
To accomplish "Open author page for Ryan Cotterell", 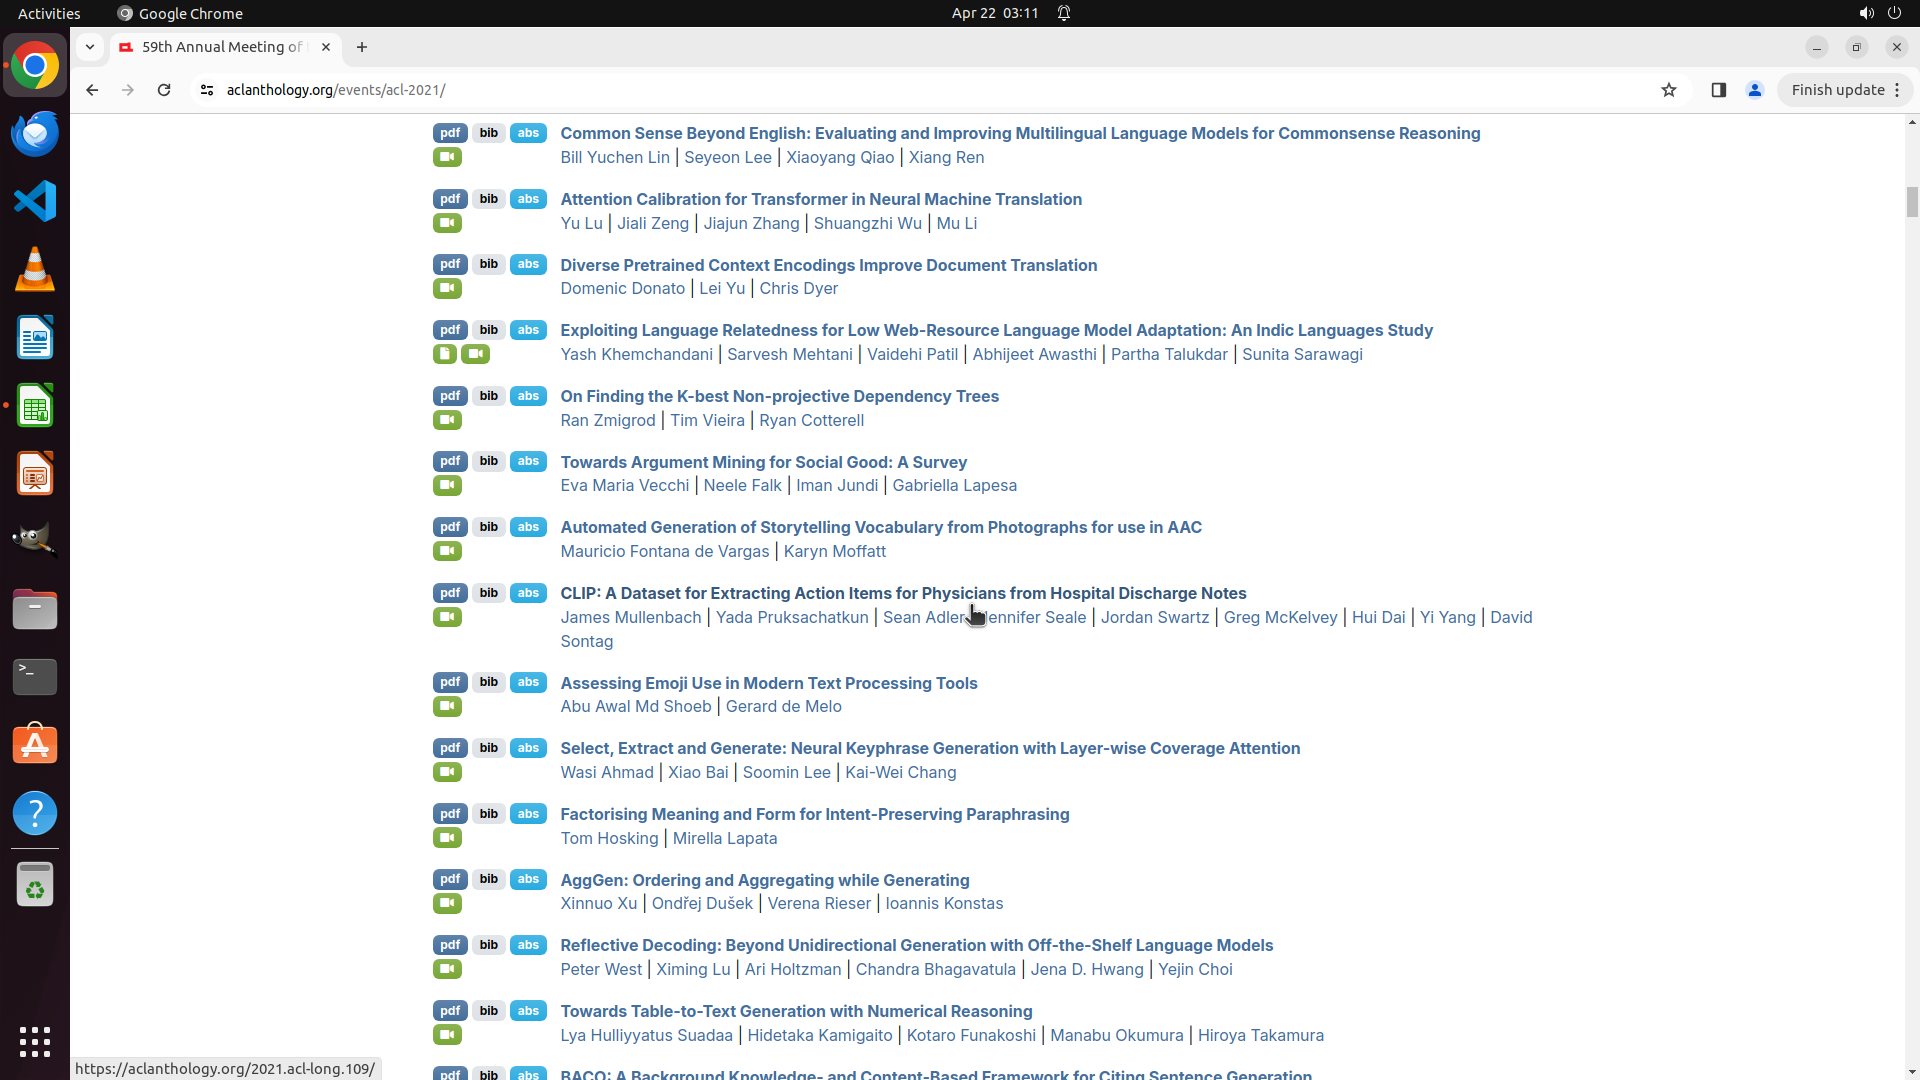I will pos(811,420).
